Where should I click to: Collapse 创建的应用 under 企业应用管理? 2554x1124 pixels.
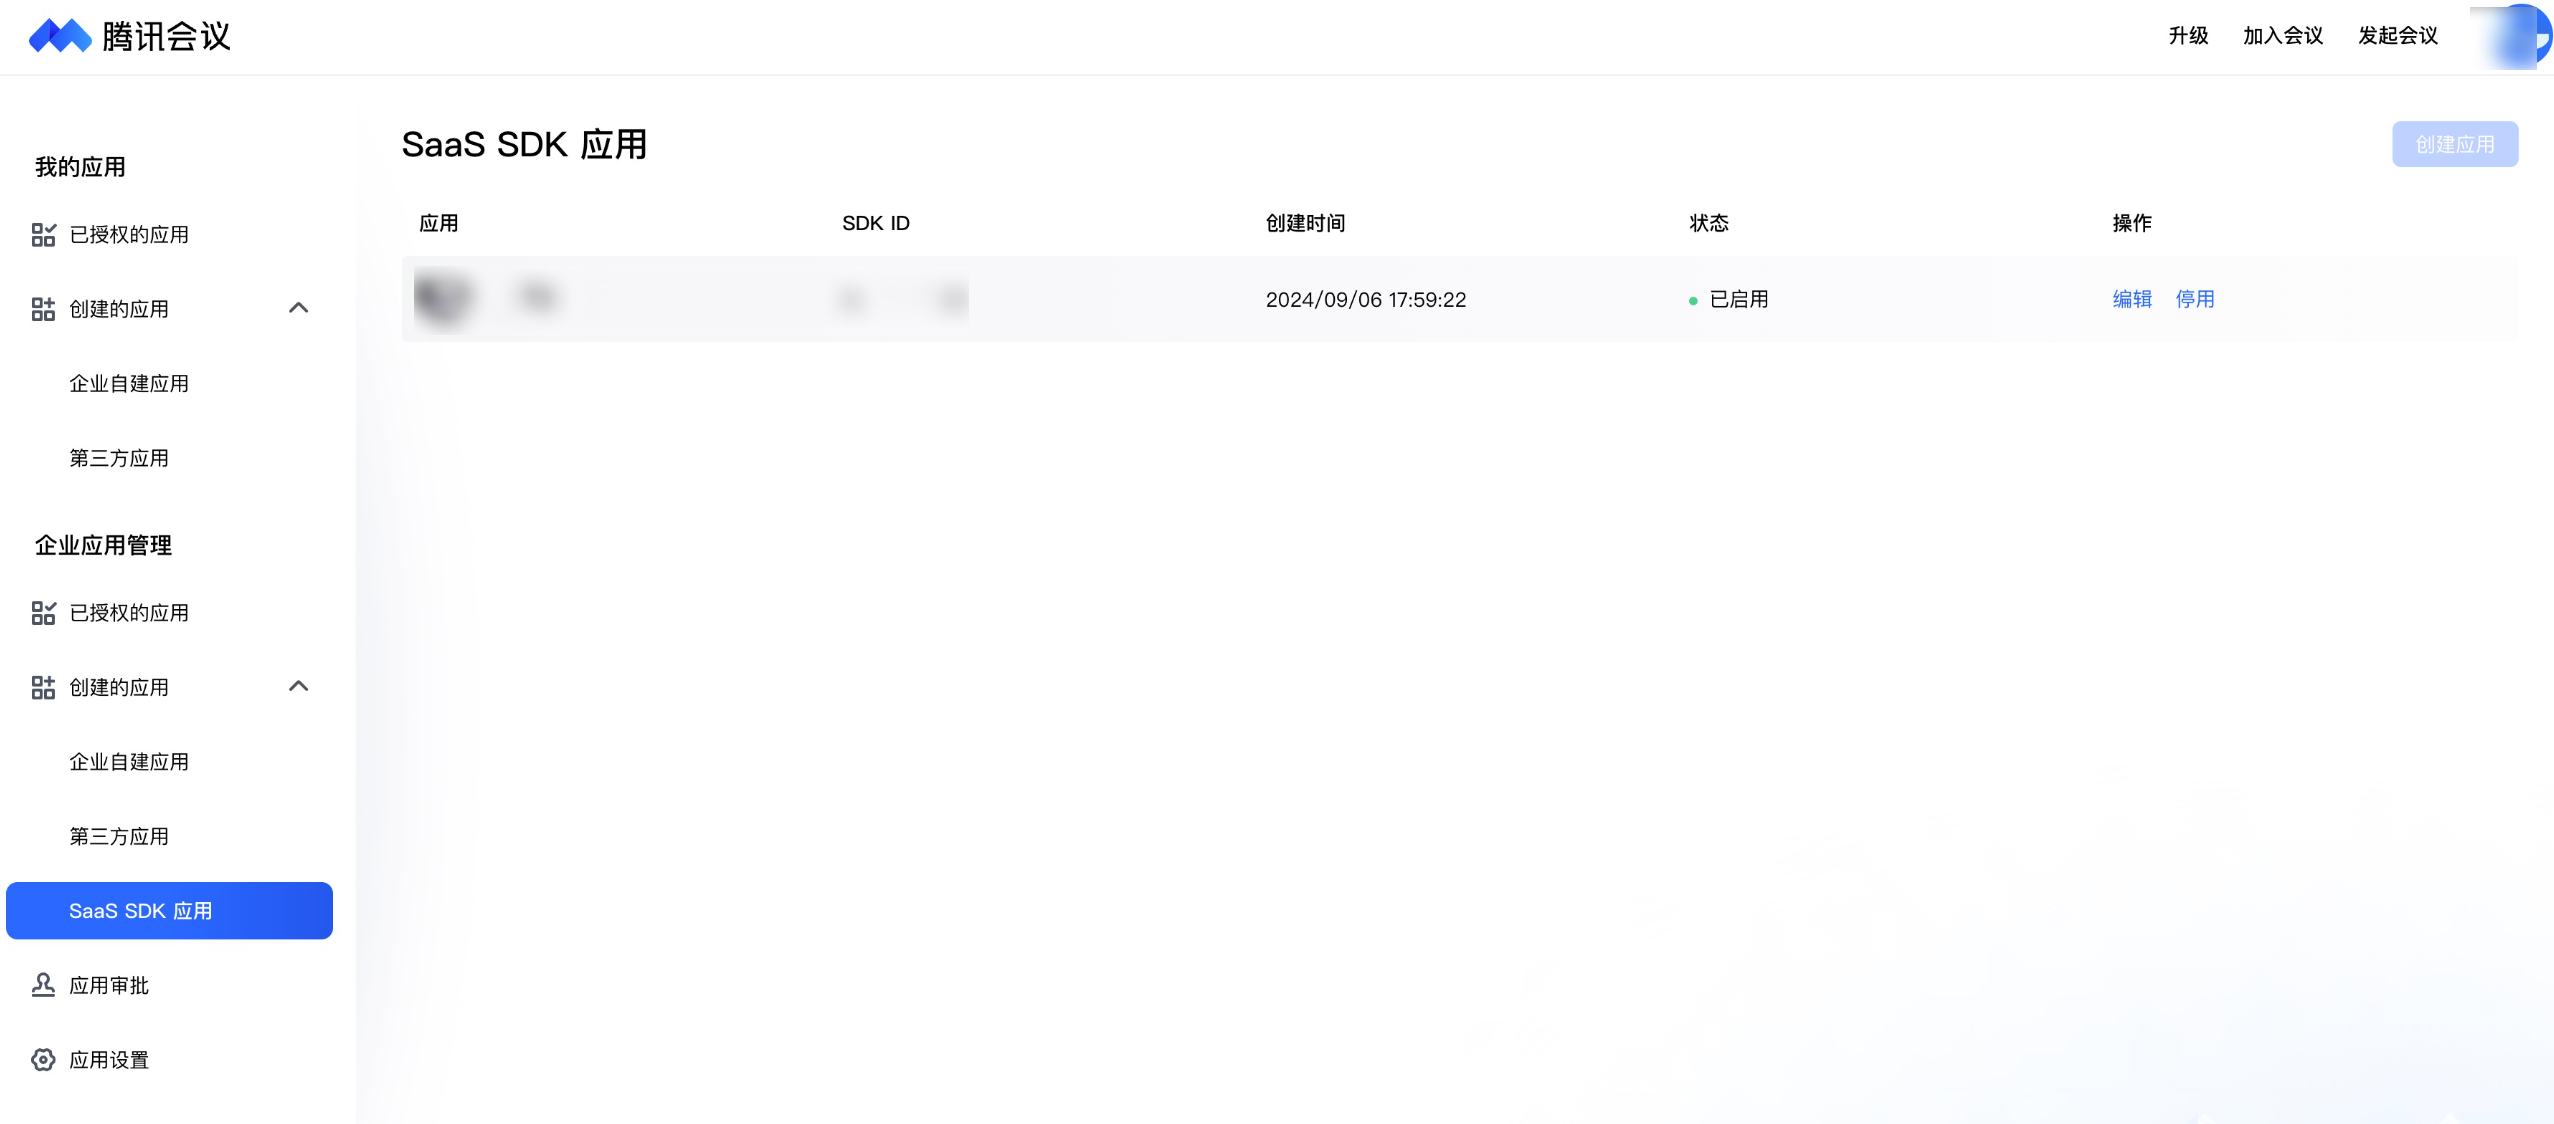[x=298, y=686]
